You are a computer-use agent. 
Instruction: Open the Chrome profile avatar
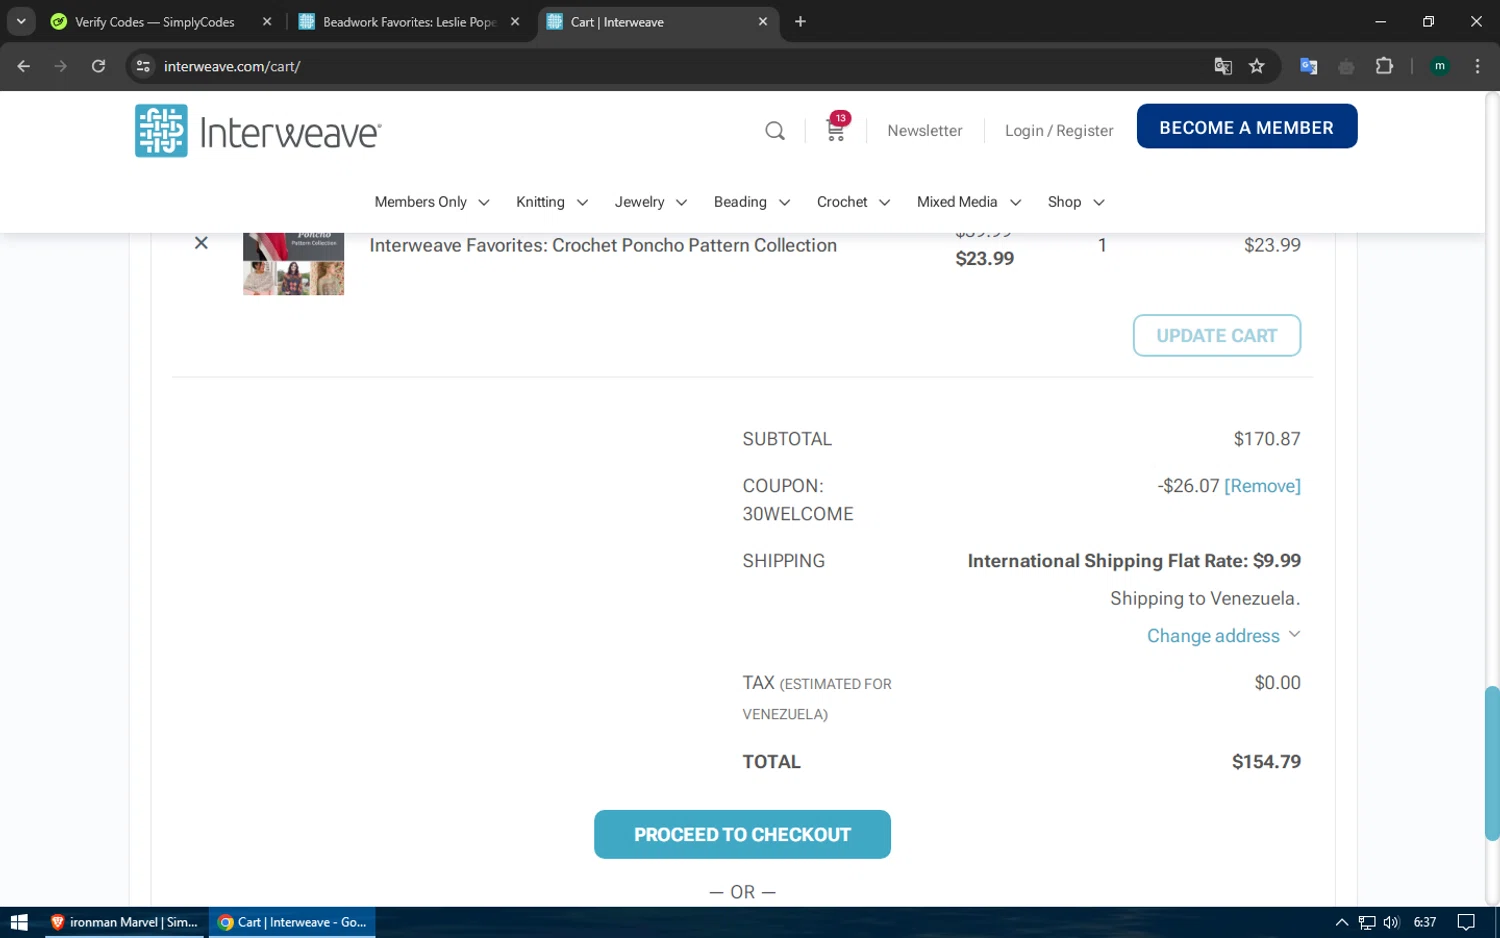(x=1440, y=66)
